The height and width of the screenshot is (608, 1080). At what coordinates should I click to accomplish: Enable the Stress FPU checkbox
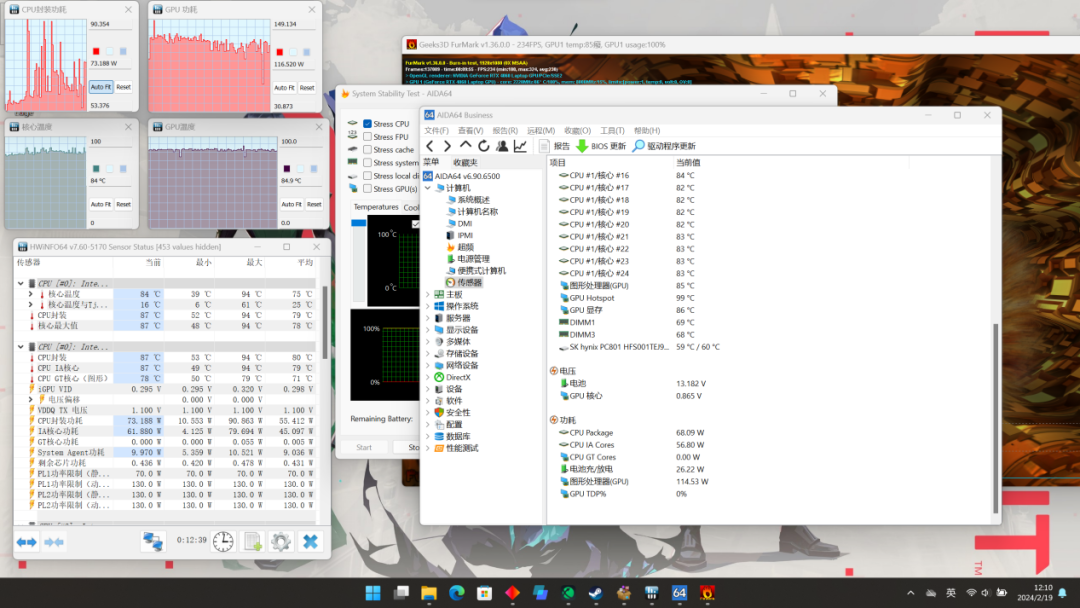click(x=368, y=137)
